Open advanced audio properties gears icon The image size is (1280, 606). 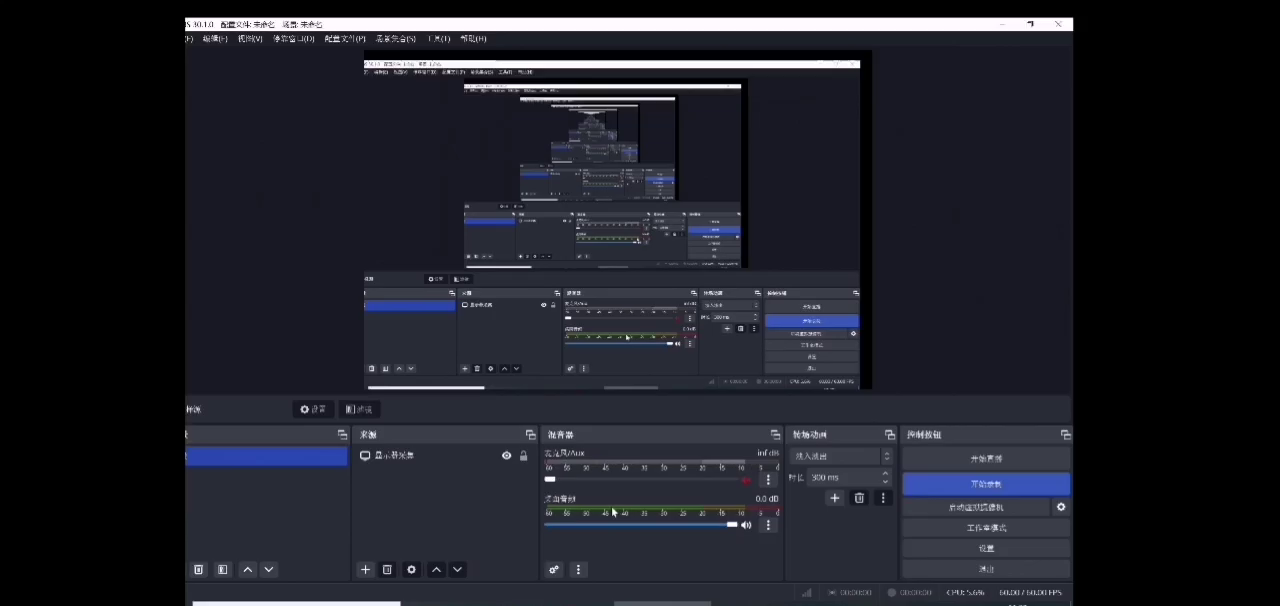(554, 569)
